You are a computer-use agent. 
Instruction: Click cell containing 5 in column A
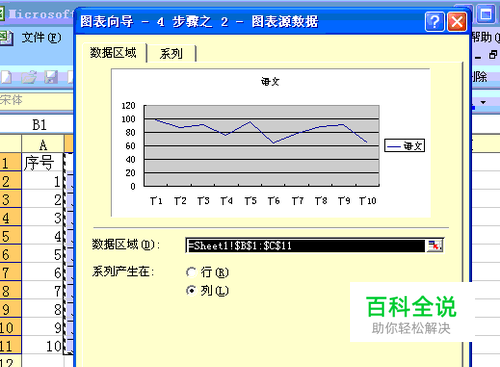[x=43, y=254]
